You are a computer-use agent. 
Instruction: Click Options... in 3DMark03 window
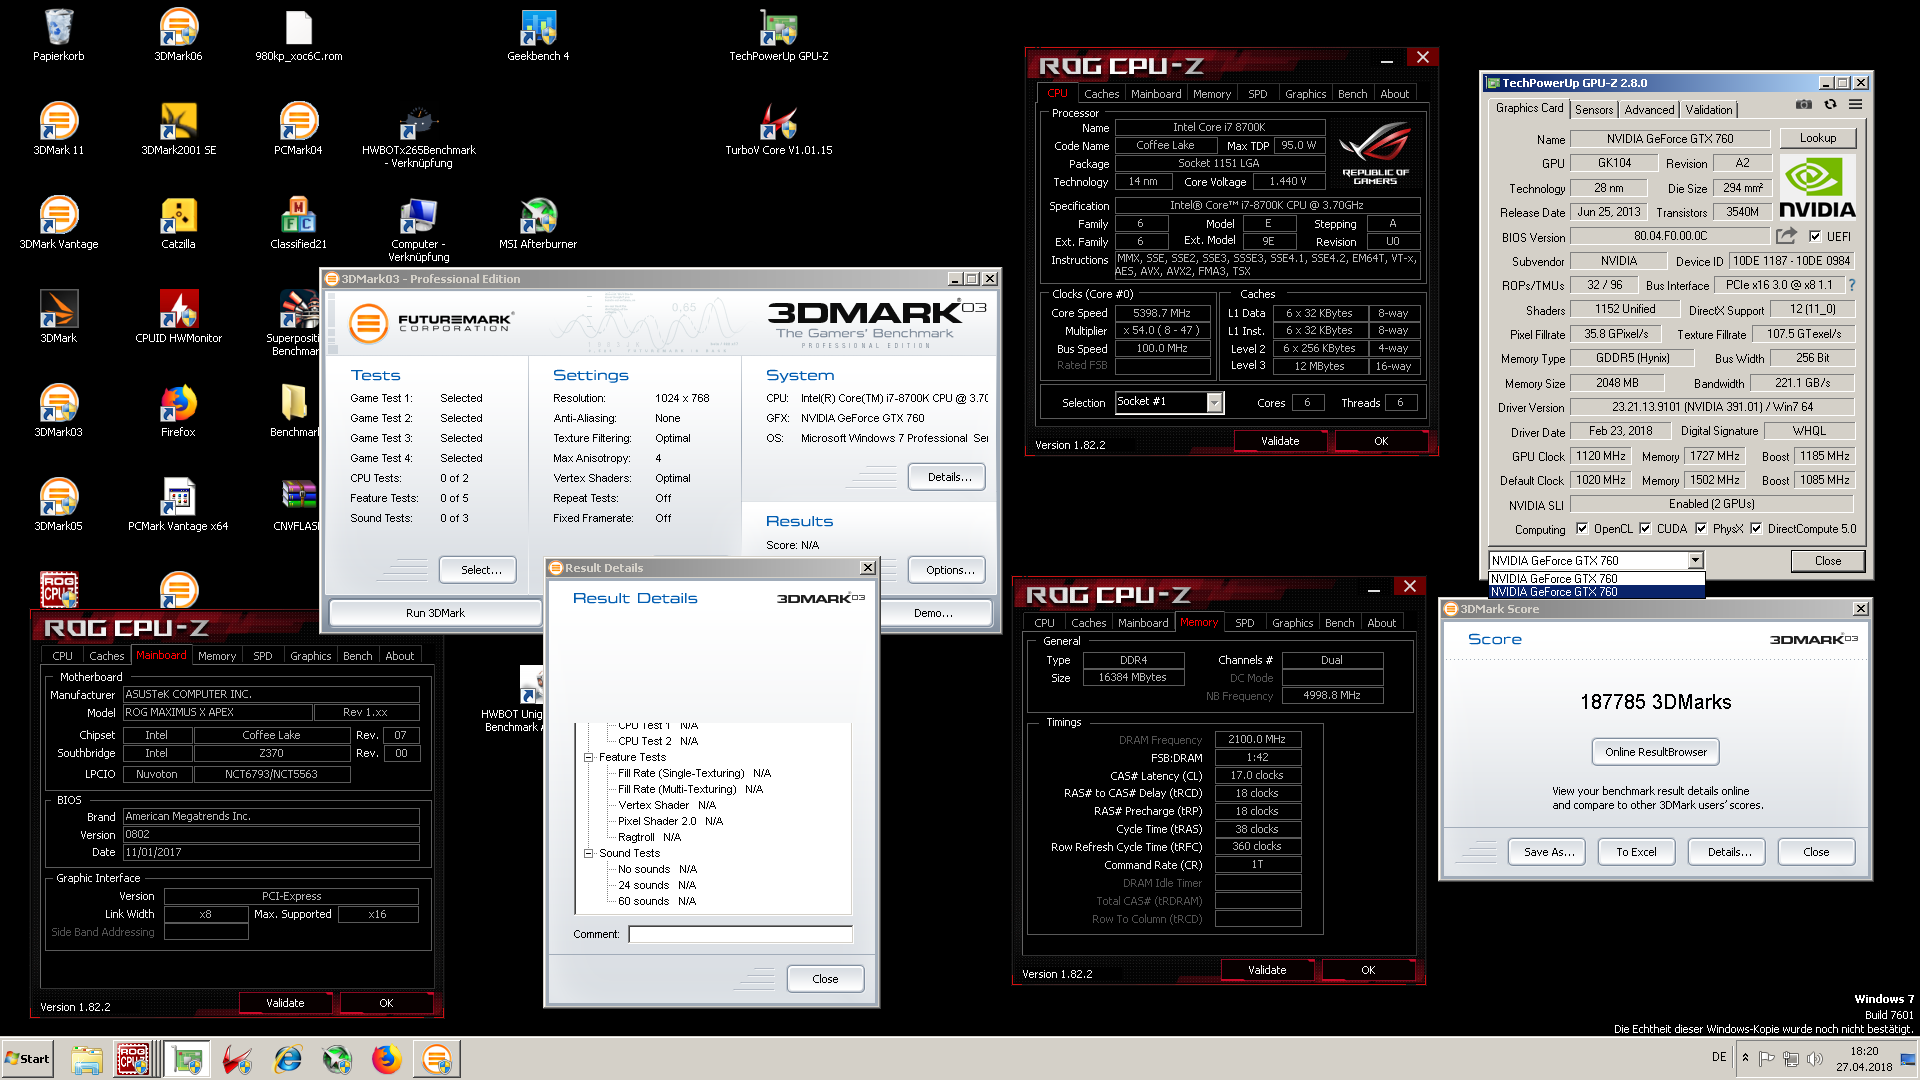tap(947, 570)
